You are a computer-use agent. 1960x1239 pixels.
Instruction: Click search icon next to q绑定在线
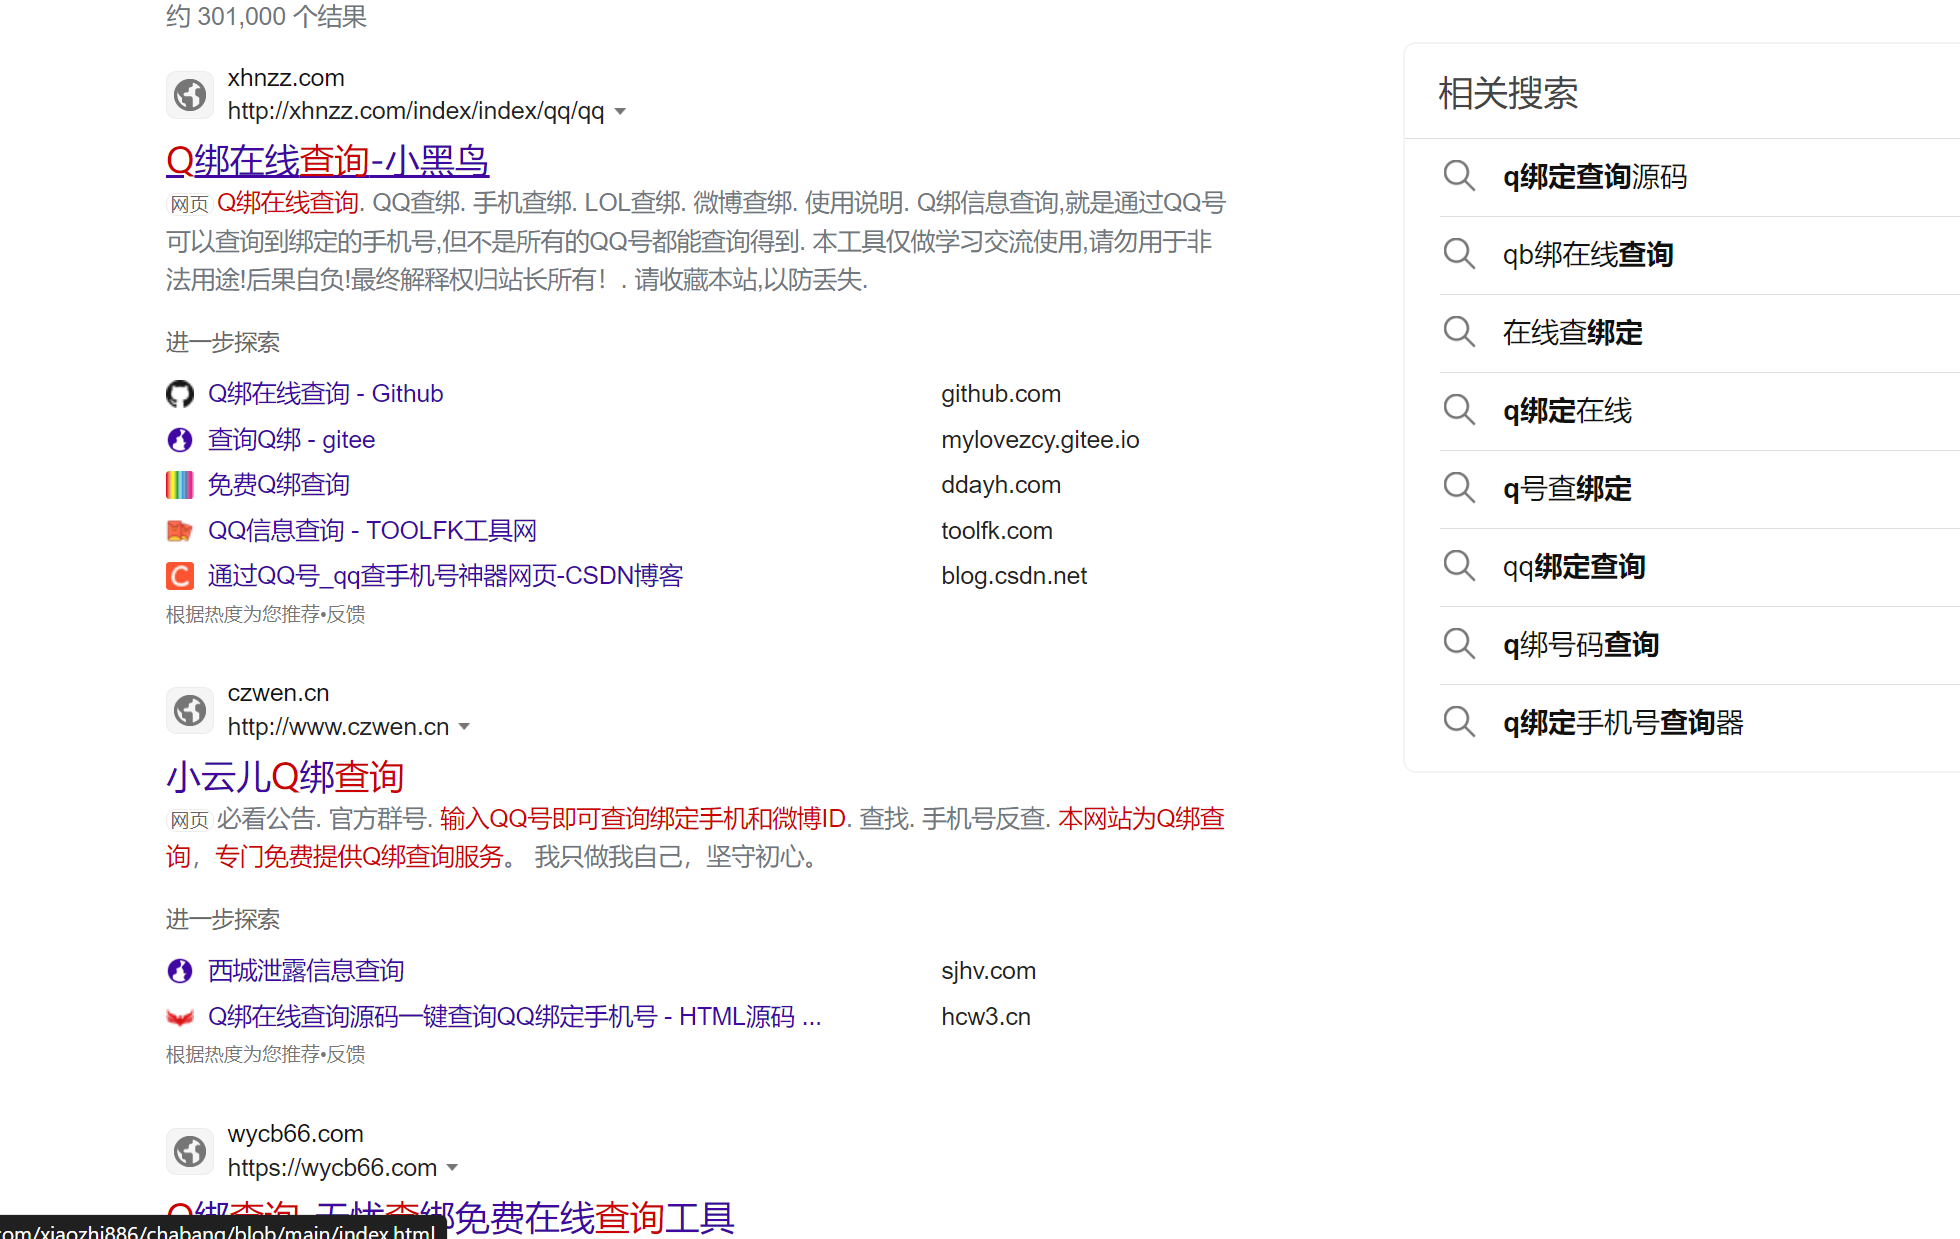[1459, 410]
